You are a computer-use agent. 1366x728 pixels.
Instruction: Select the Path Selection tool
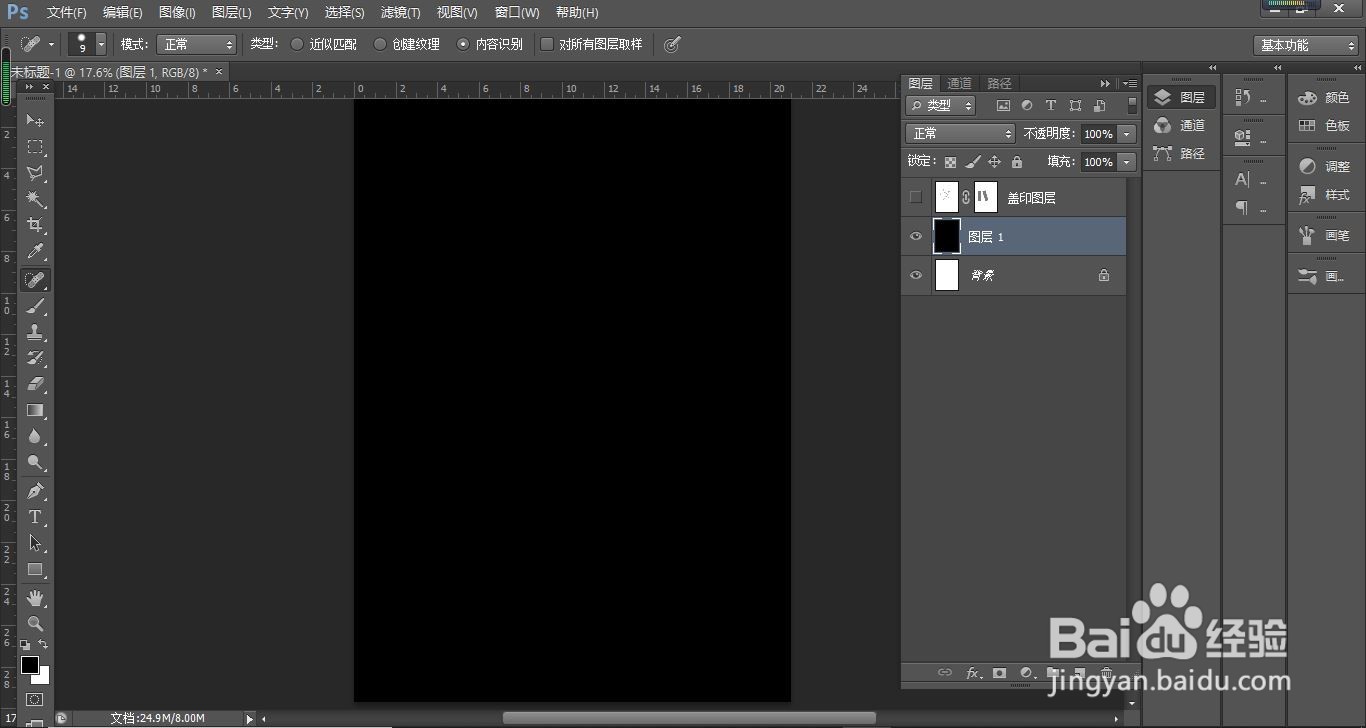[35, 543]
